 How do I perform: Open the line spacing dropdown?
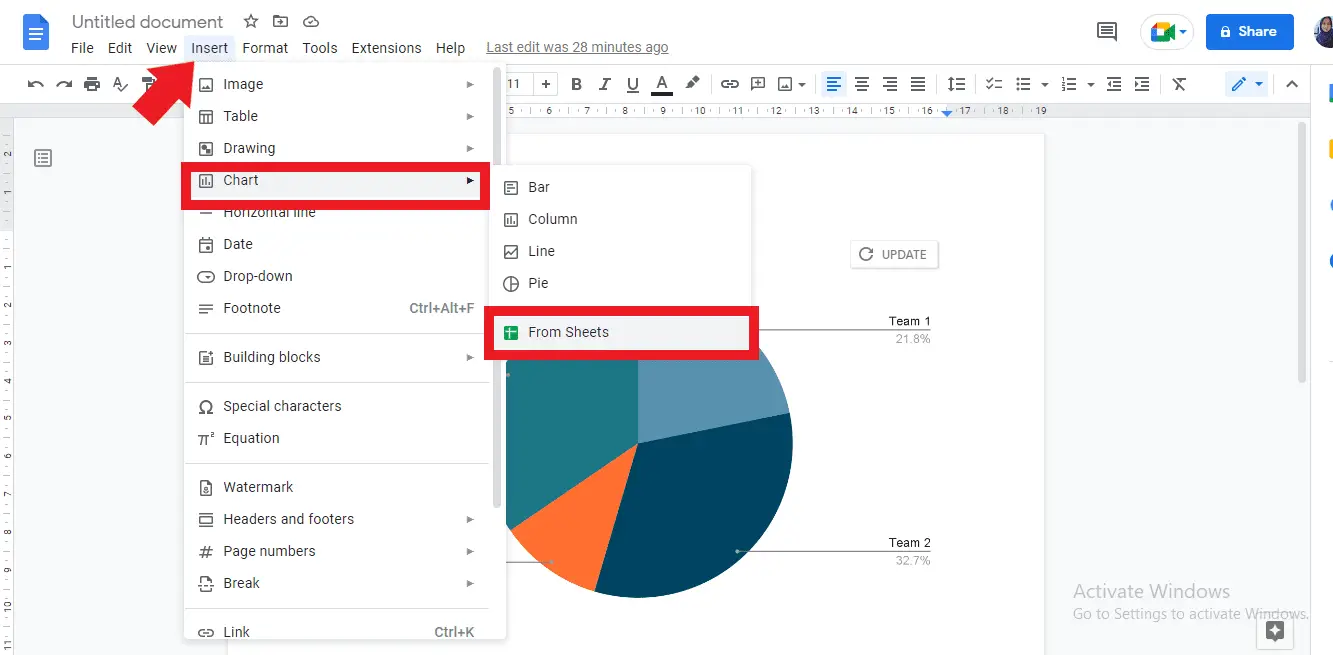point(955,84)
